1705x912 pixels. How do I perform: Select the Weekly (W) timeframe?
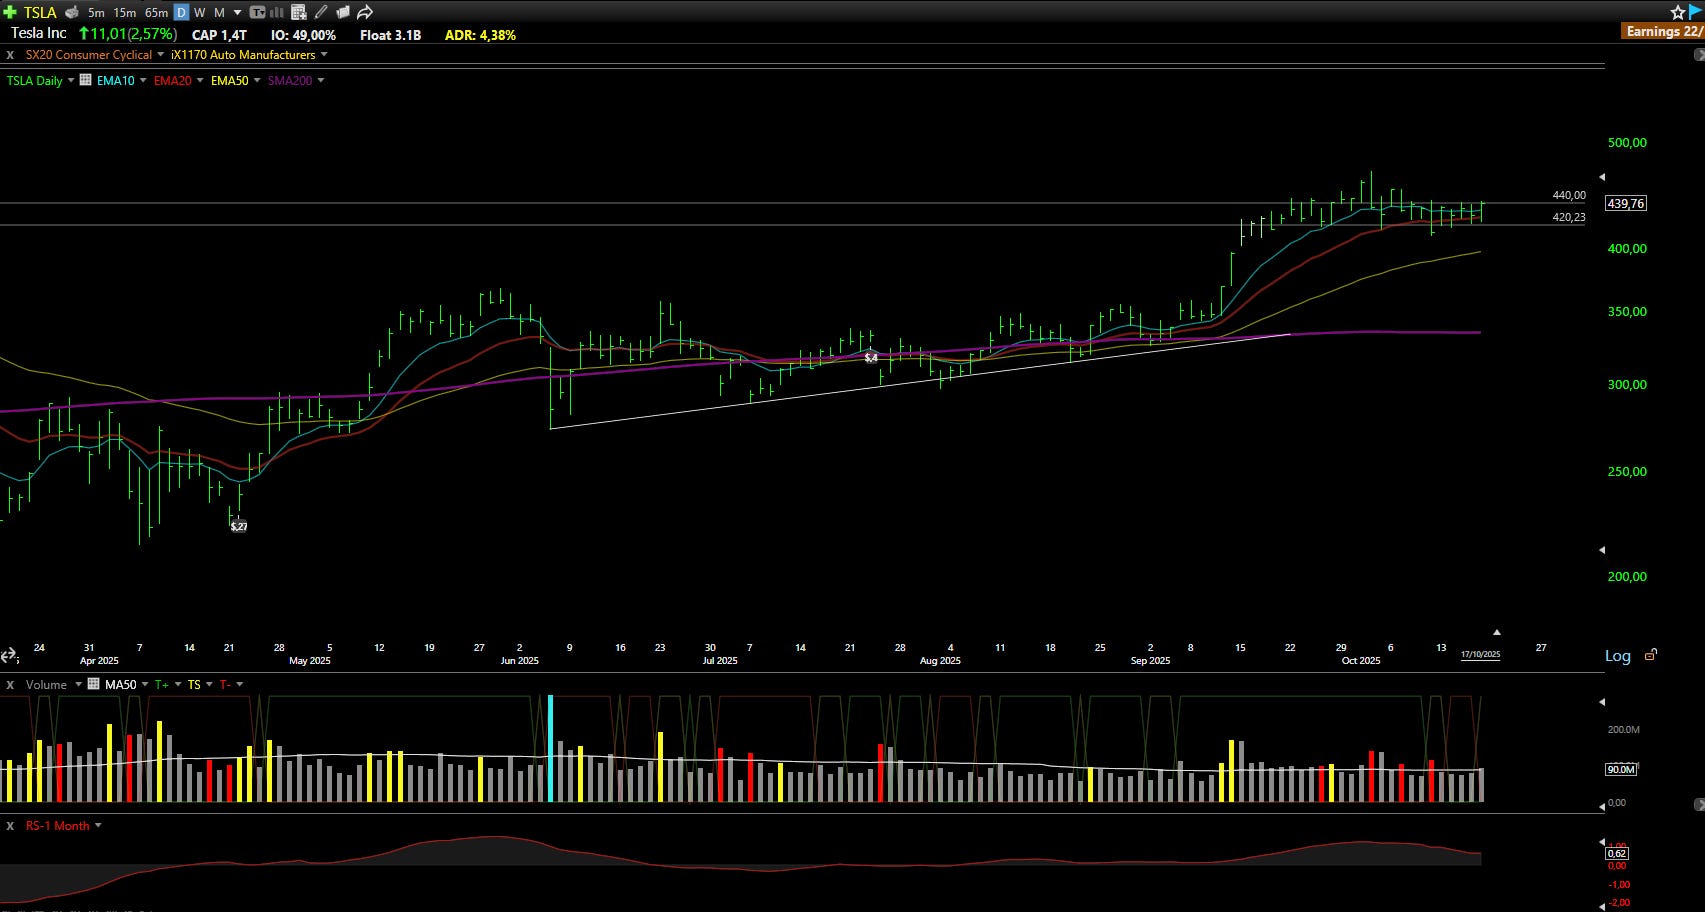[199, 12]
